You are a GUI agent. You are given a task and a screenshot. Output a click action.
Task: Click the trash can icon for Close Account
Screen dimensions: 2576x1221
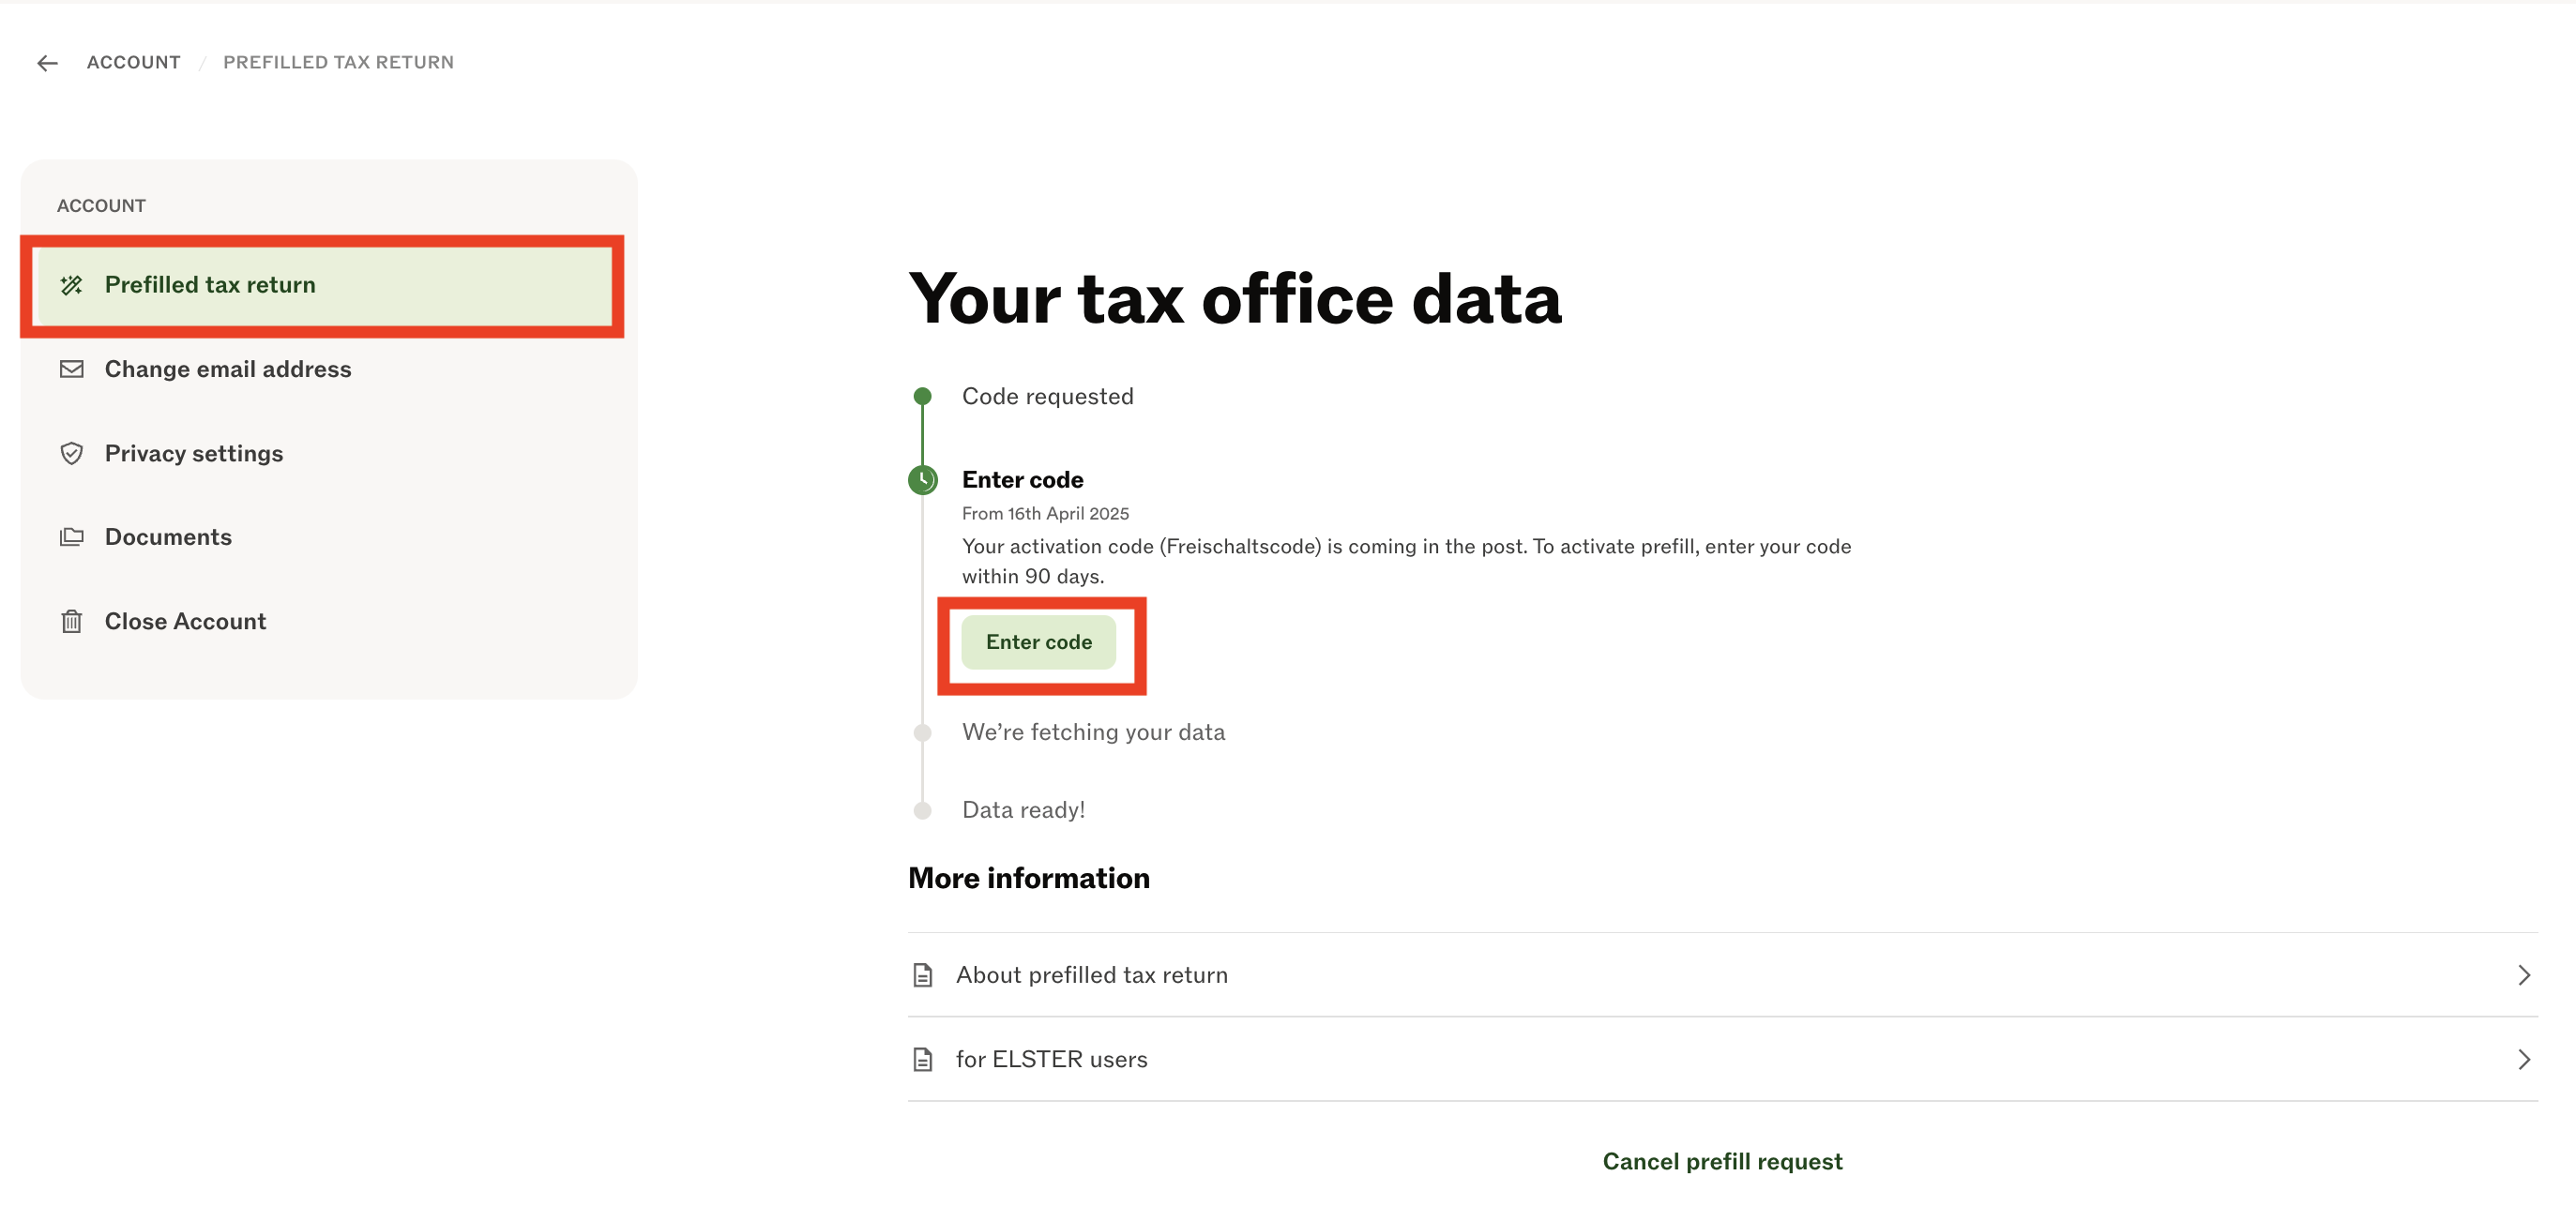[71, 621]
